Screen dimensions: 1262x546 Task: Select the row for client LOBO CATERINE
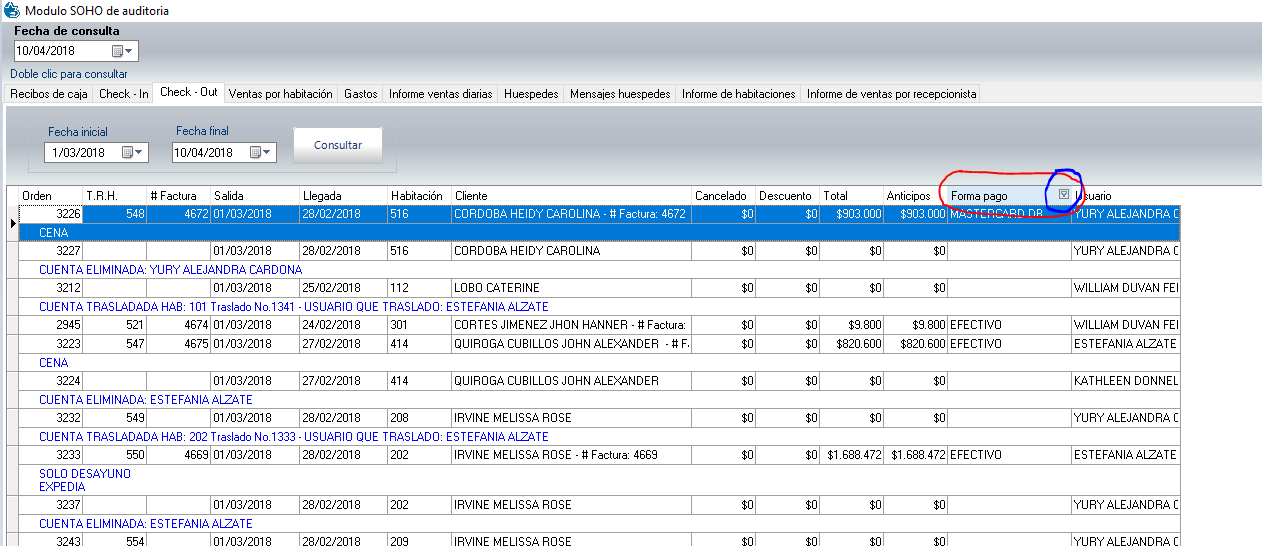point(570,288)
